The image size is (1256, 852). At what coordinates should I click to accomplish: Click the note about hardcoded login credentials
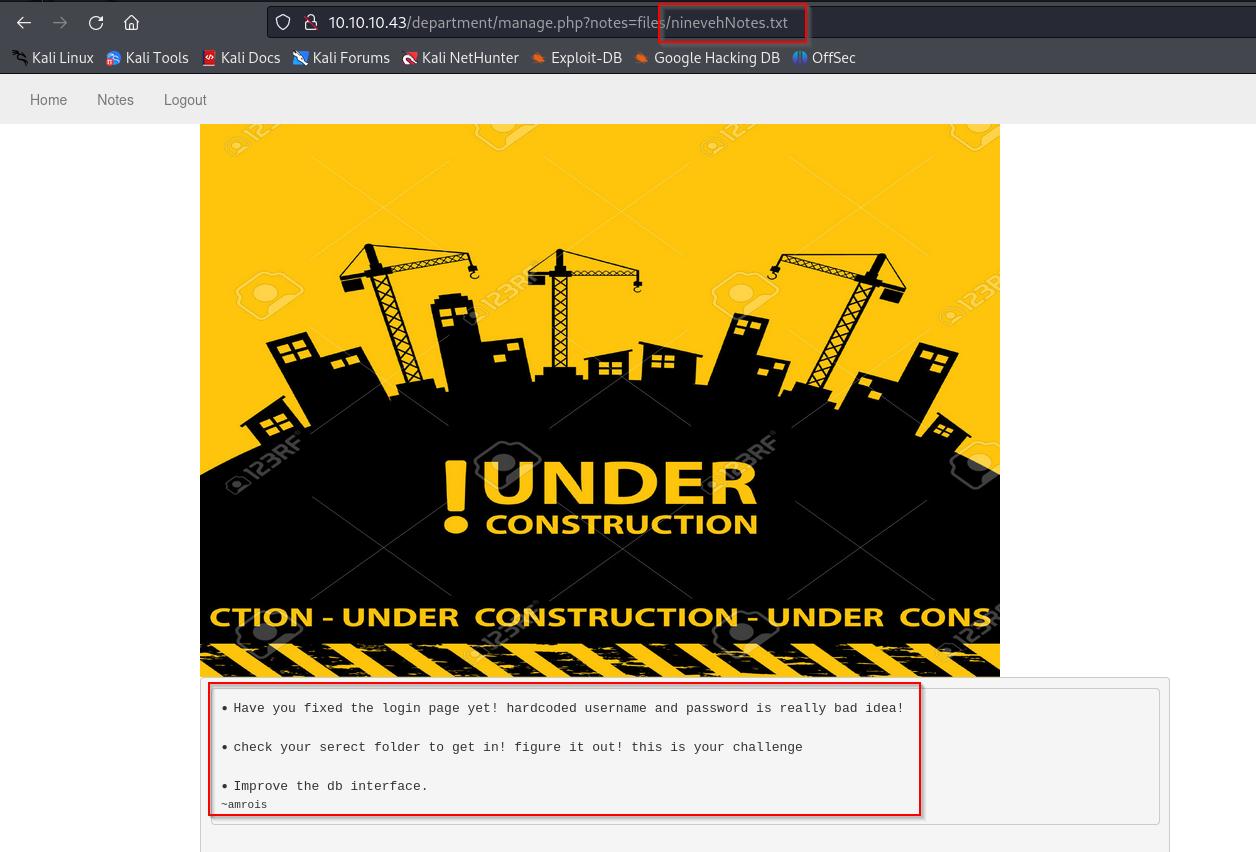click(x=568, y=708)
